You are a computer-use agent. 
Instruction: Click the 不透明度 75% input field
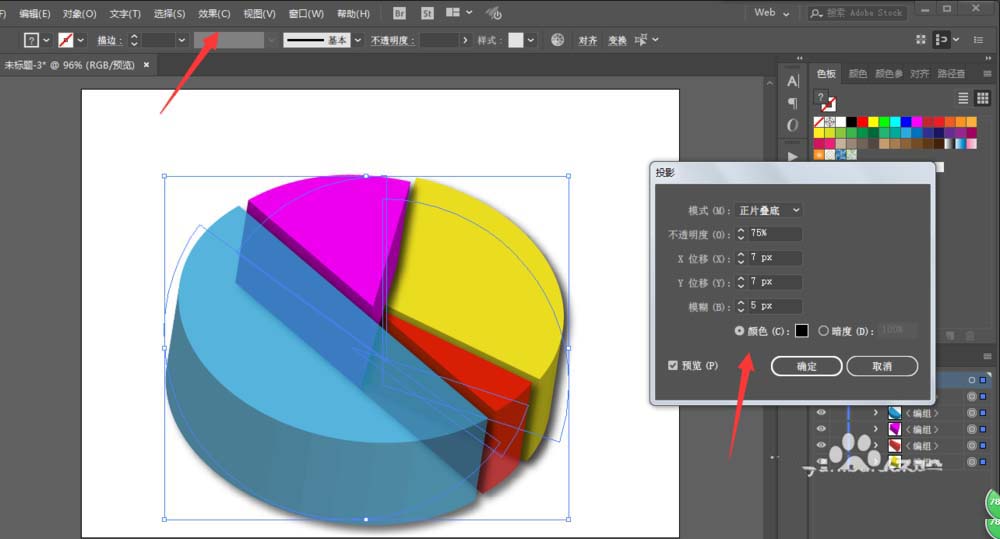tap(775, 233)
